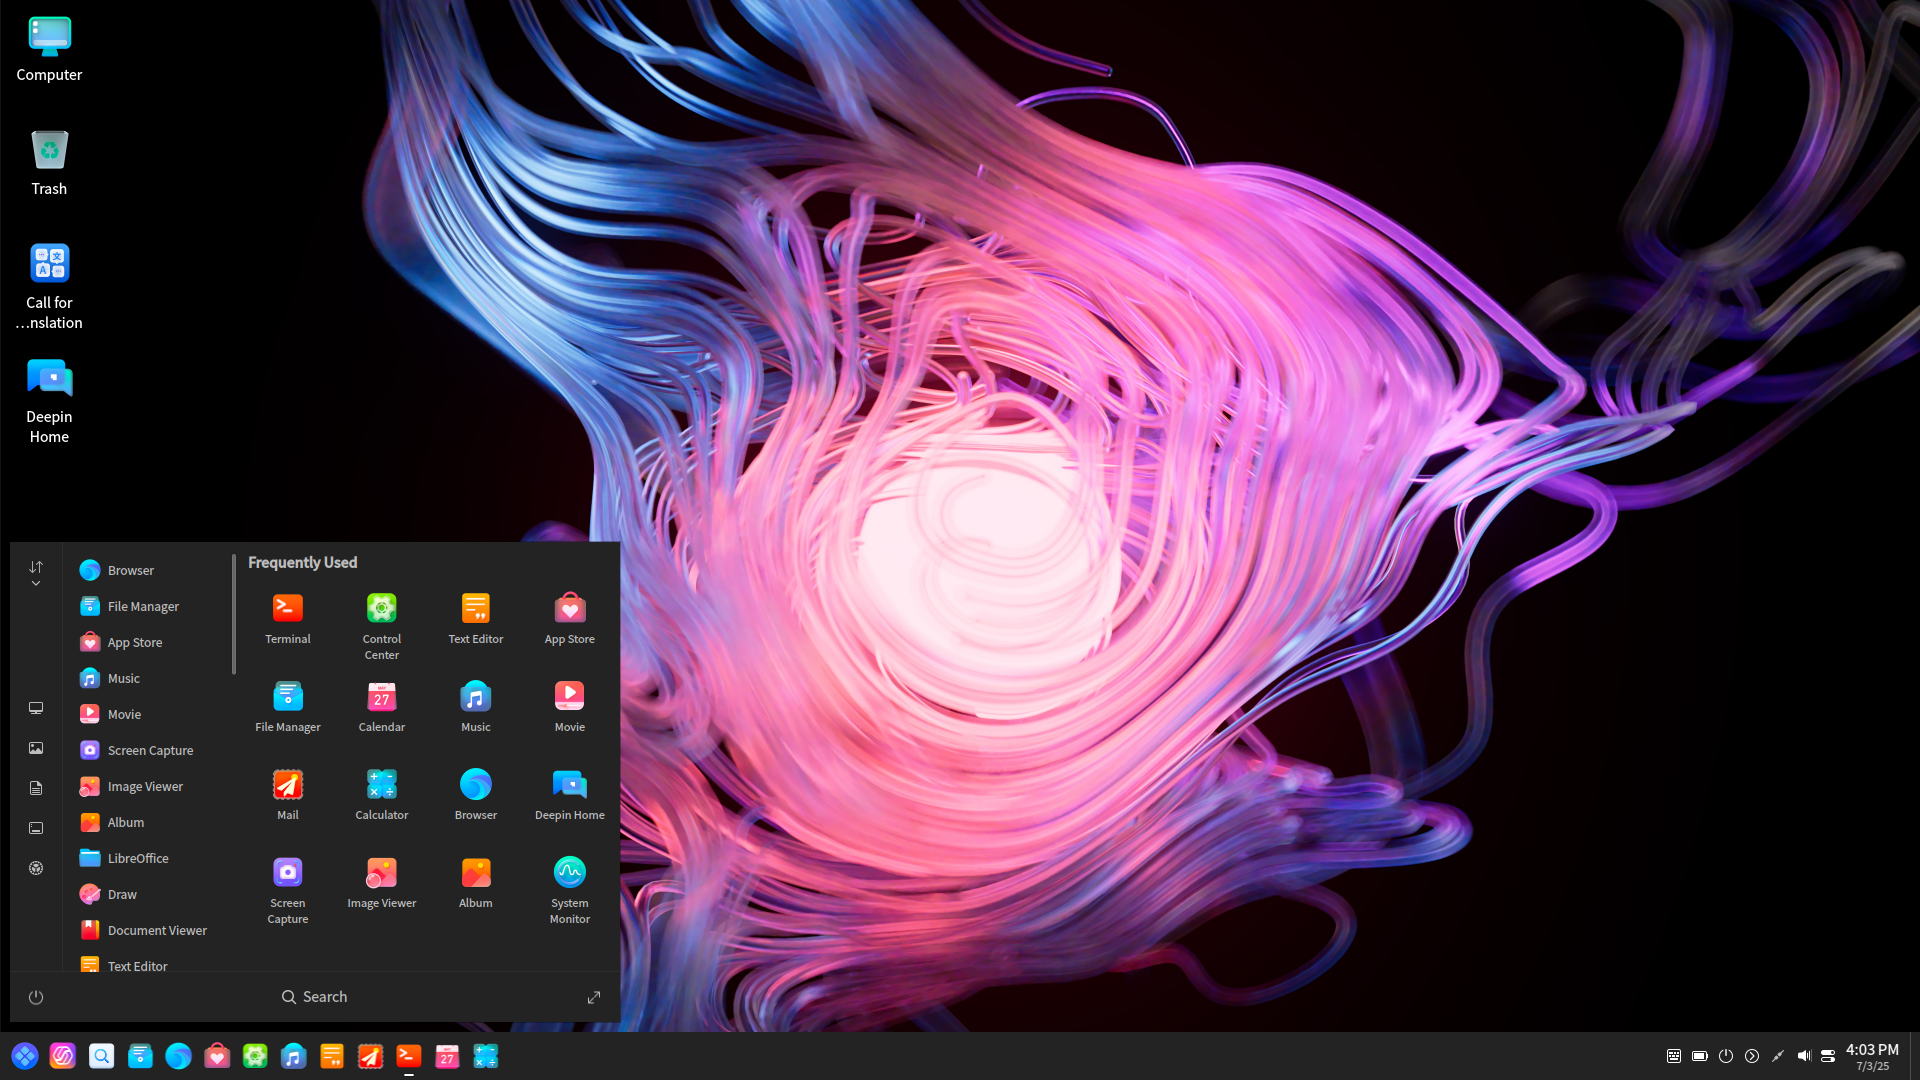
Task: Launch Screen Capture from Frequently Used grid
Action: pos(288,891)
